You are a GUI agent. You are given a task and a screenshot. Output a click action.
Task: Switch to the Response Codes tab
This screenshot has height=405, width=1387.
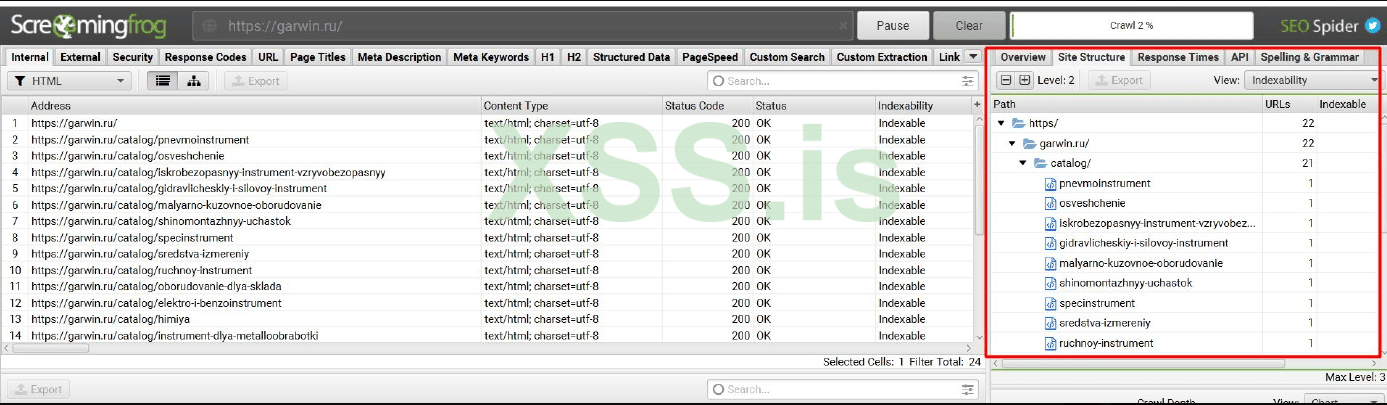pos(205,57)
